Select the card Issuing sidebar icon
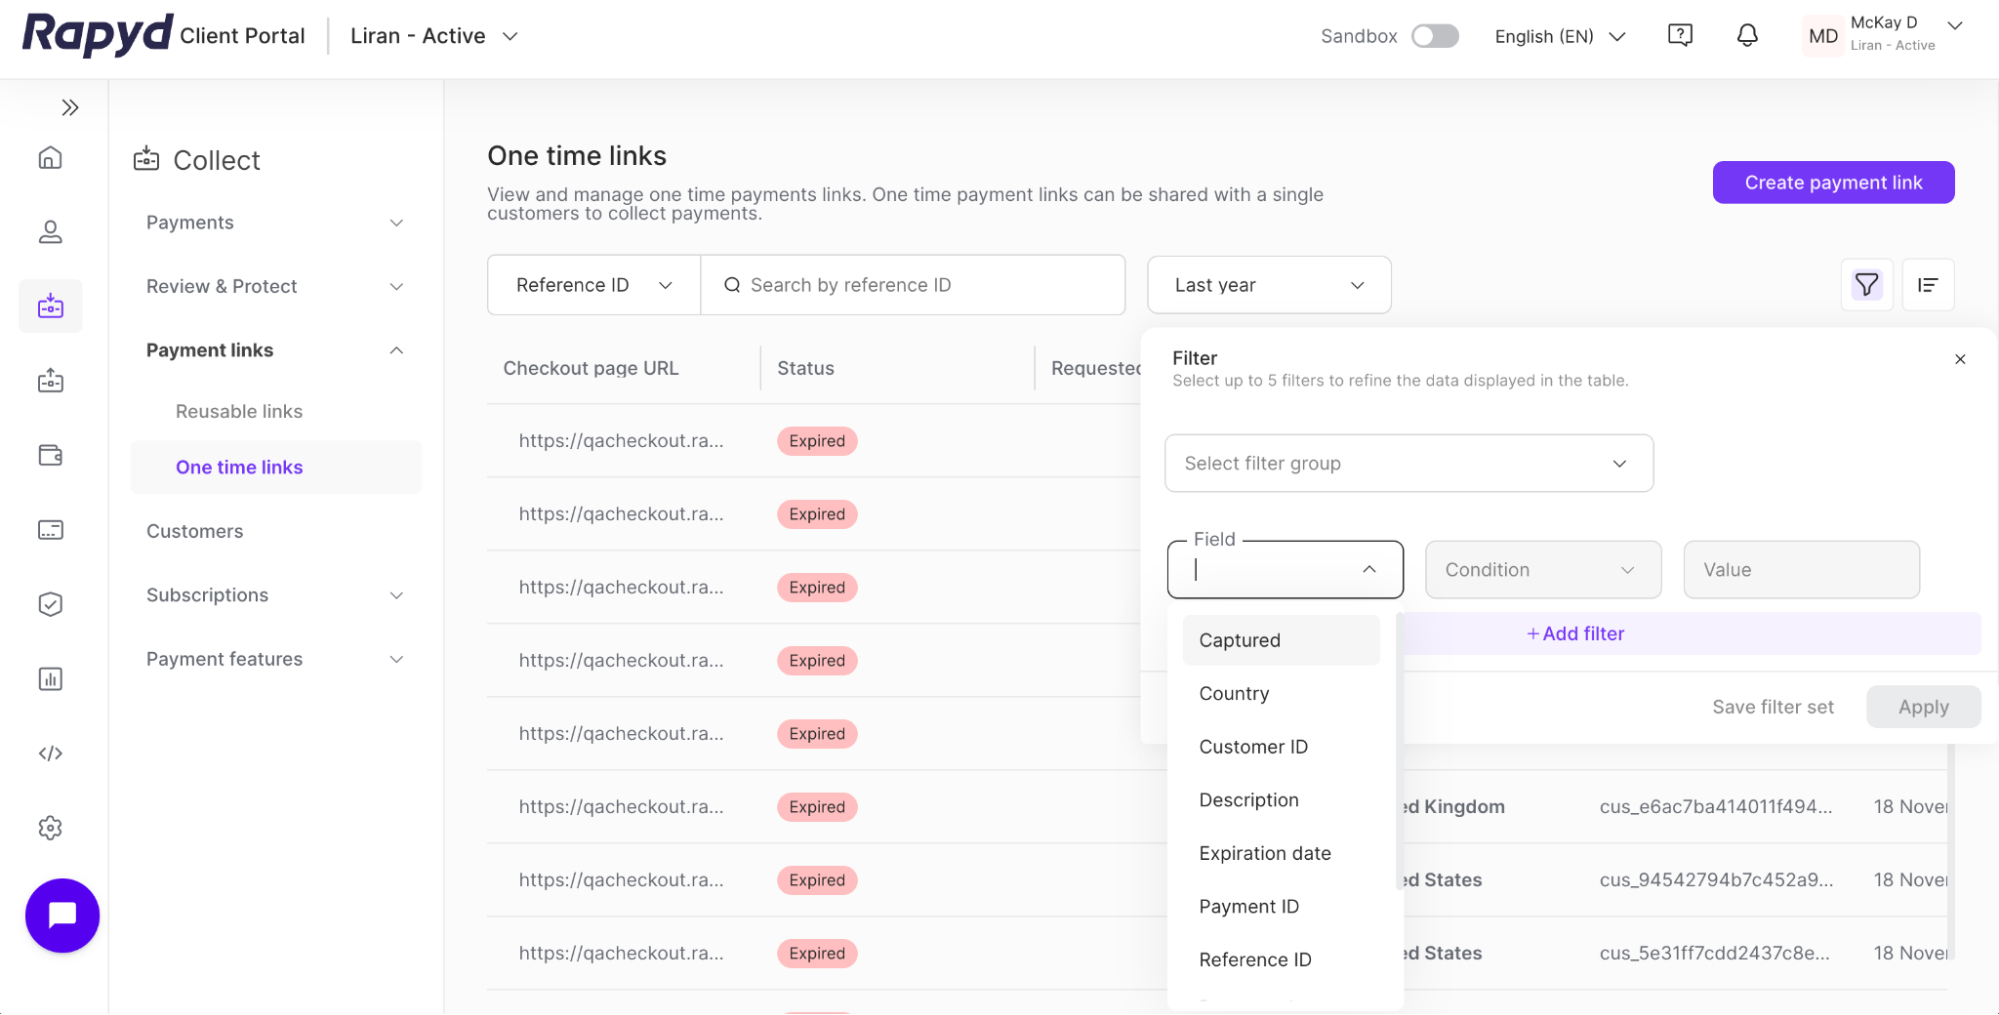The height and width of the screenshot is (1015, 1999). coord(50,529)
